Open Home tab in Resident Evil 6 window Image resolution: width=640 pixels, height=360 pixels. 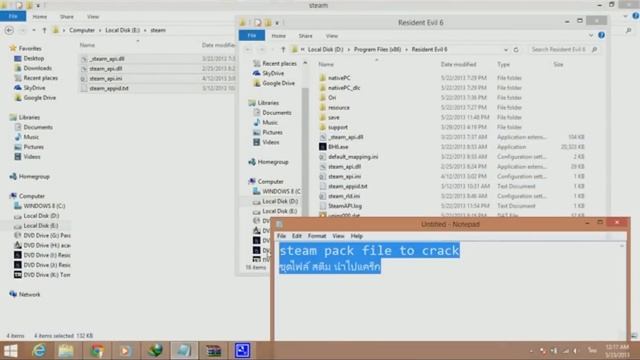(x=278, y=36)
